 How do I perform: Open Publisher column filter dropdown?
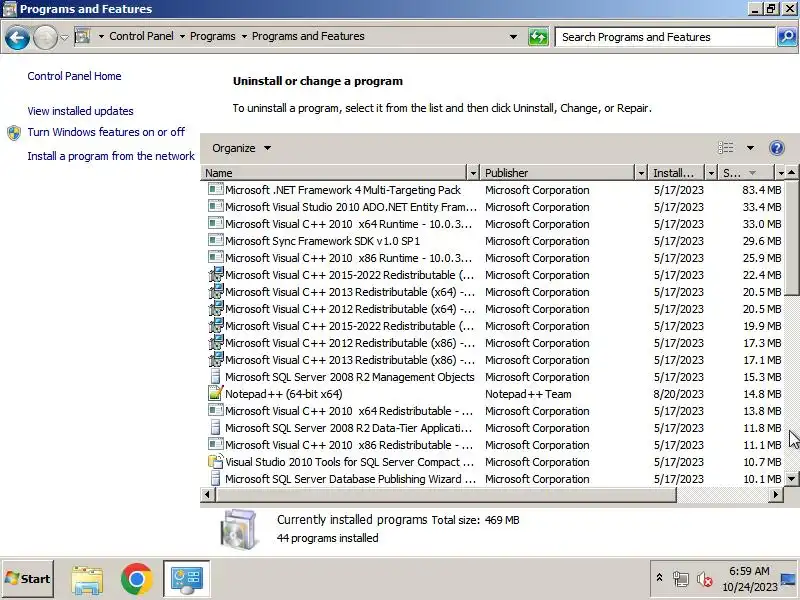point(641,173)
